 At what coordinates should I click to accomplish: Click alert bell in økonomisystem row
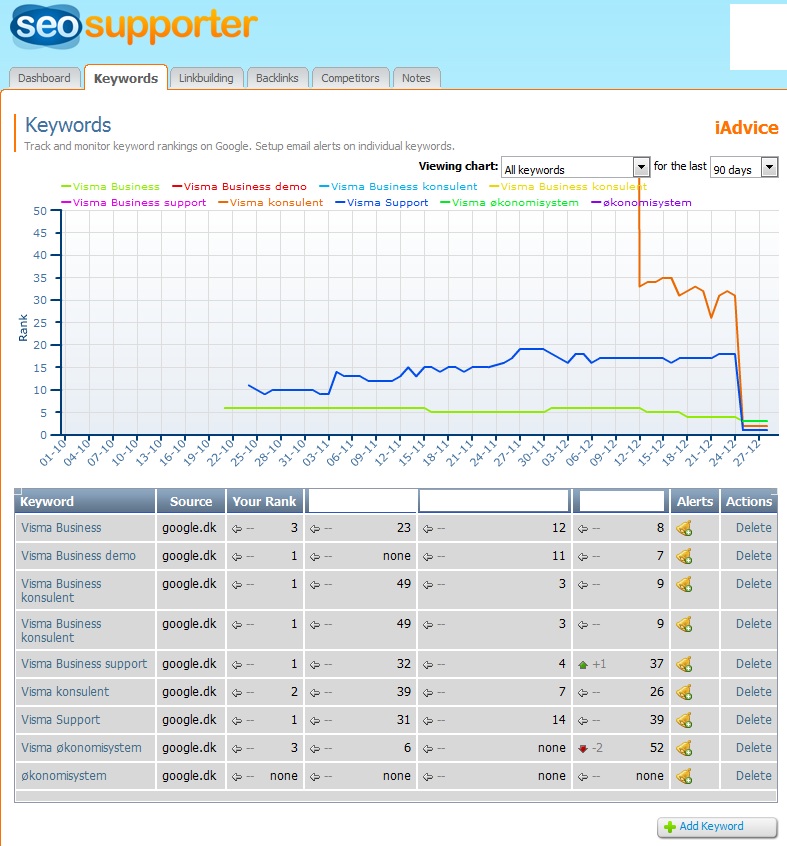coord(685,776)
